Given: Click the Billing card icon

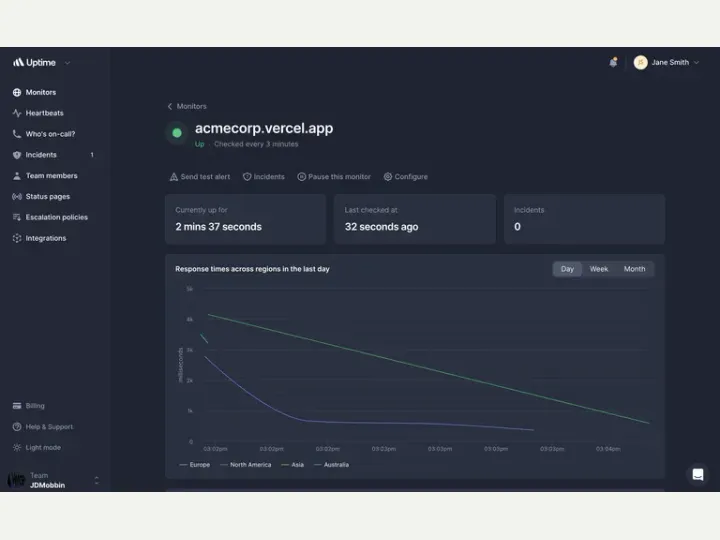Looking at the screenshot, I should coord(17,406).
